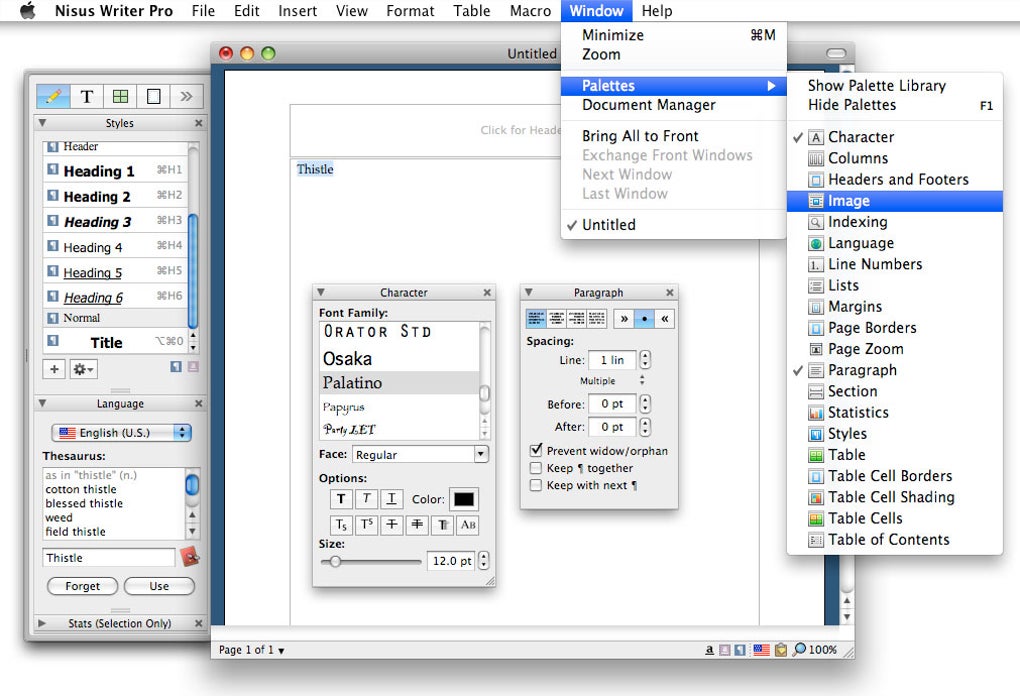
Task: Open the Face Regular dropdown
Action: [420, 454]
